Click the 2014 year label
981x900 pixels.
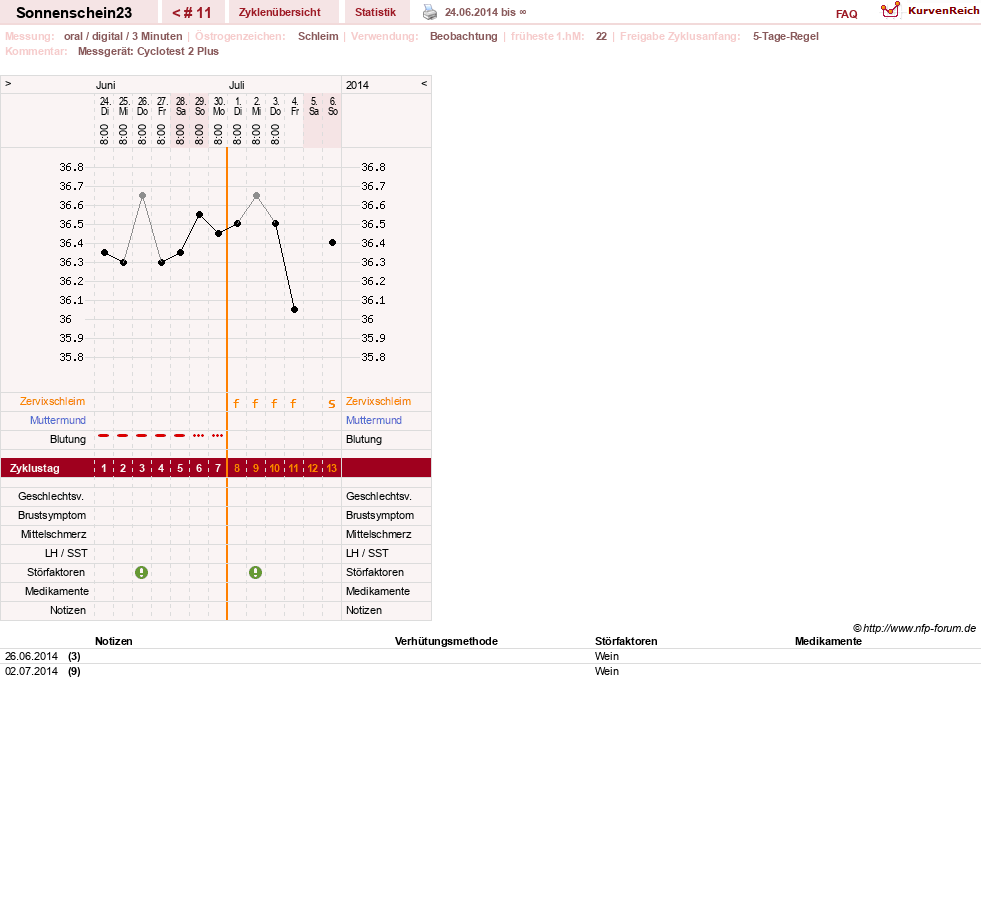point(357,85)
